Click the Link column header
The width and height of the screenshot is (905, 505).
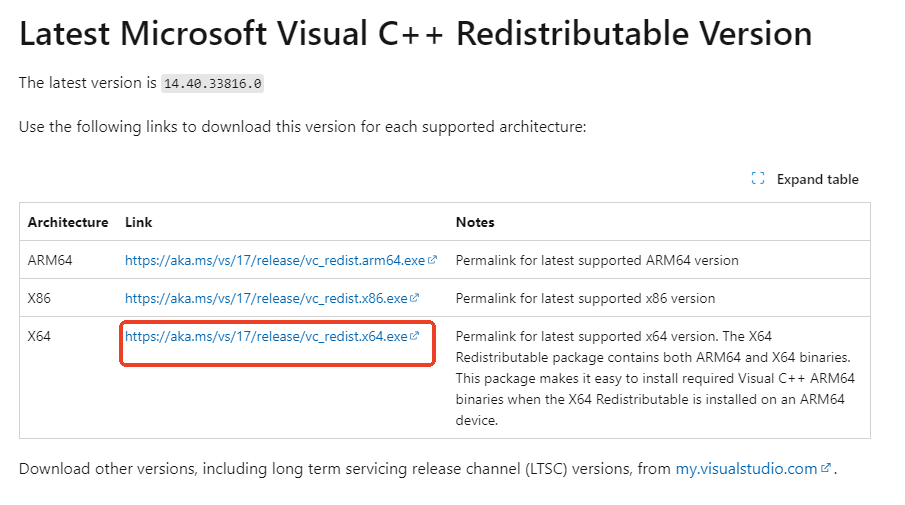pos(139,222)
